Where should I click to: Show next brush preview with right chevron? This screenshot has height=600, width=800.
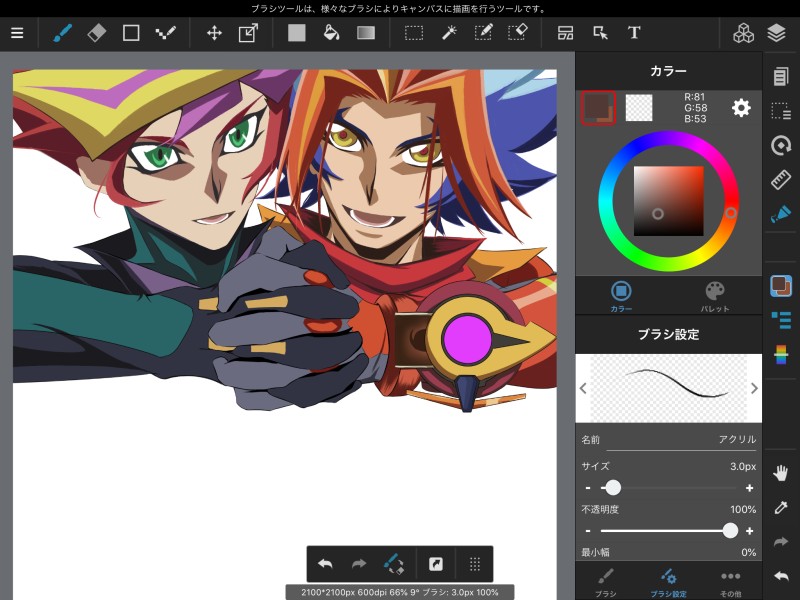pos(754,388)
